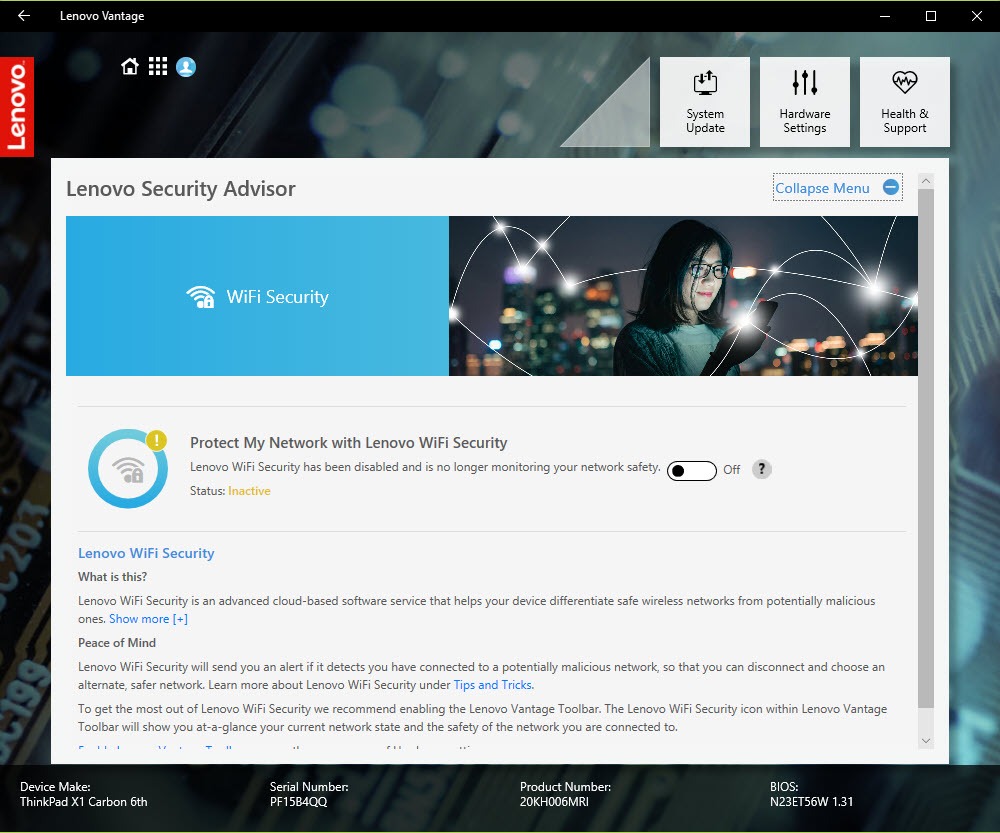Click the WiFi status circle icon

[x=128, y=469]
